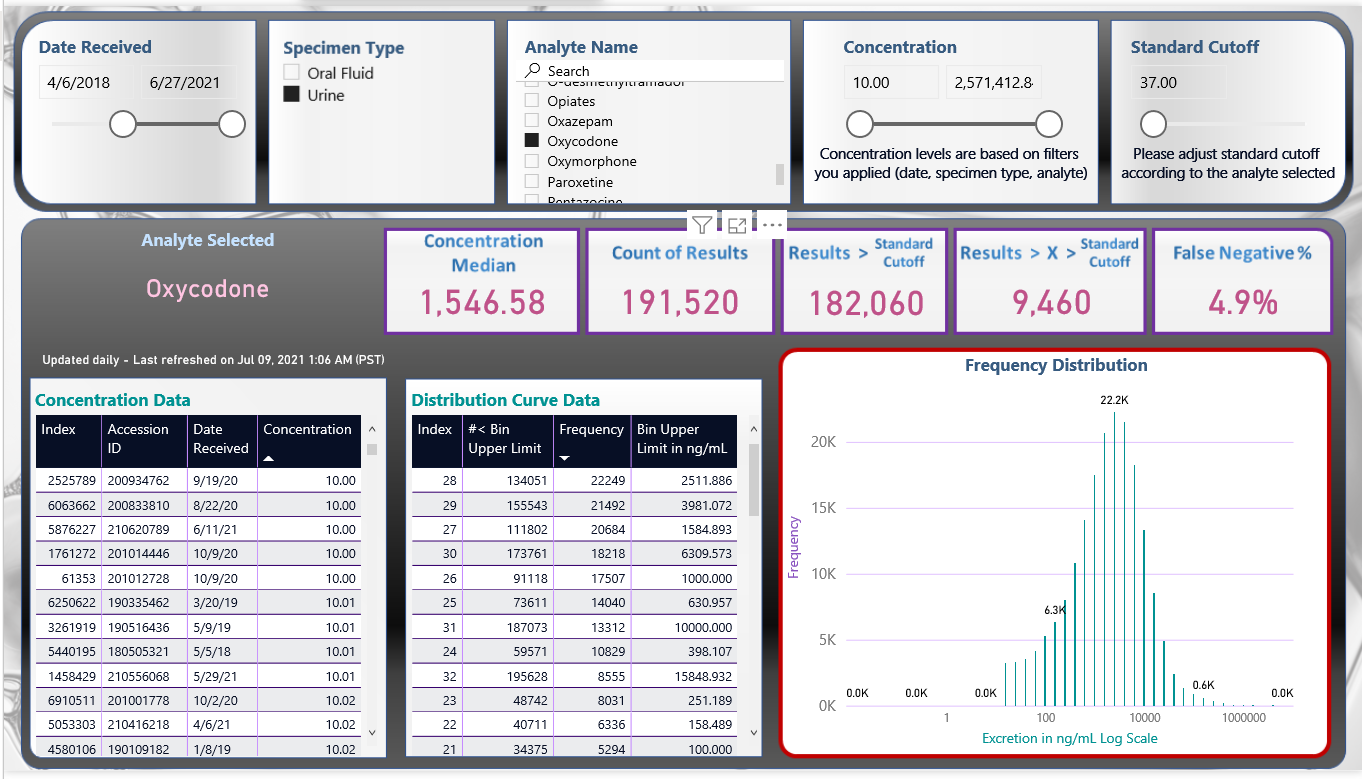
Task: Uncheck the Oxycodone analyte
Action: coord(532,141)
